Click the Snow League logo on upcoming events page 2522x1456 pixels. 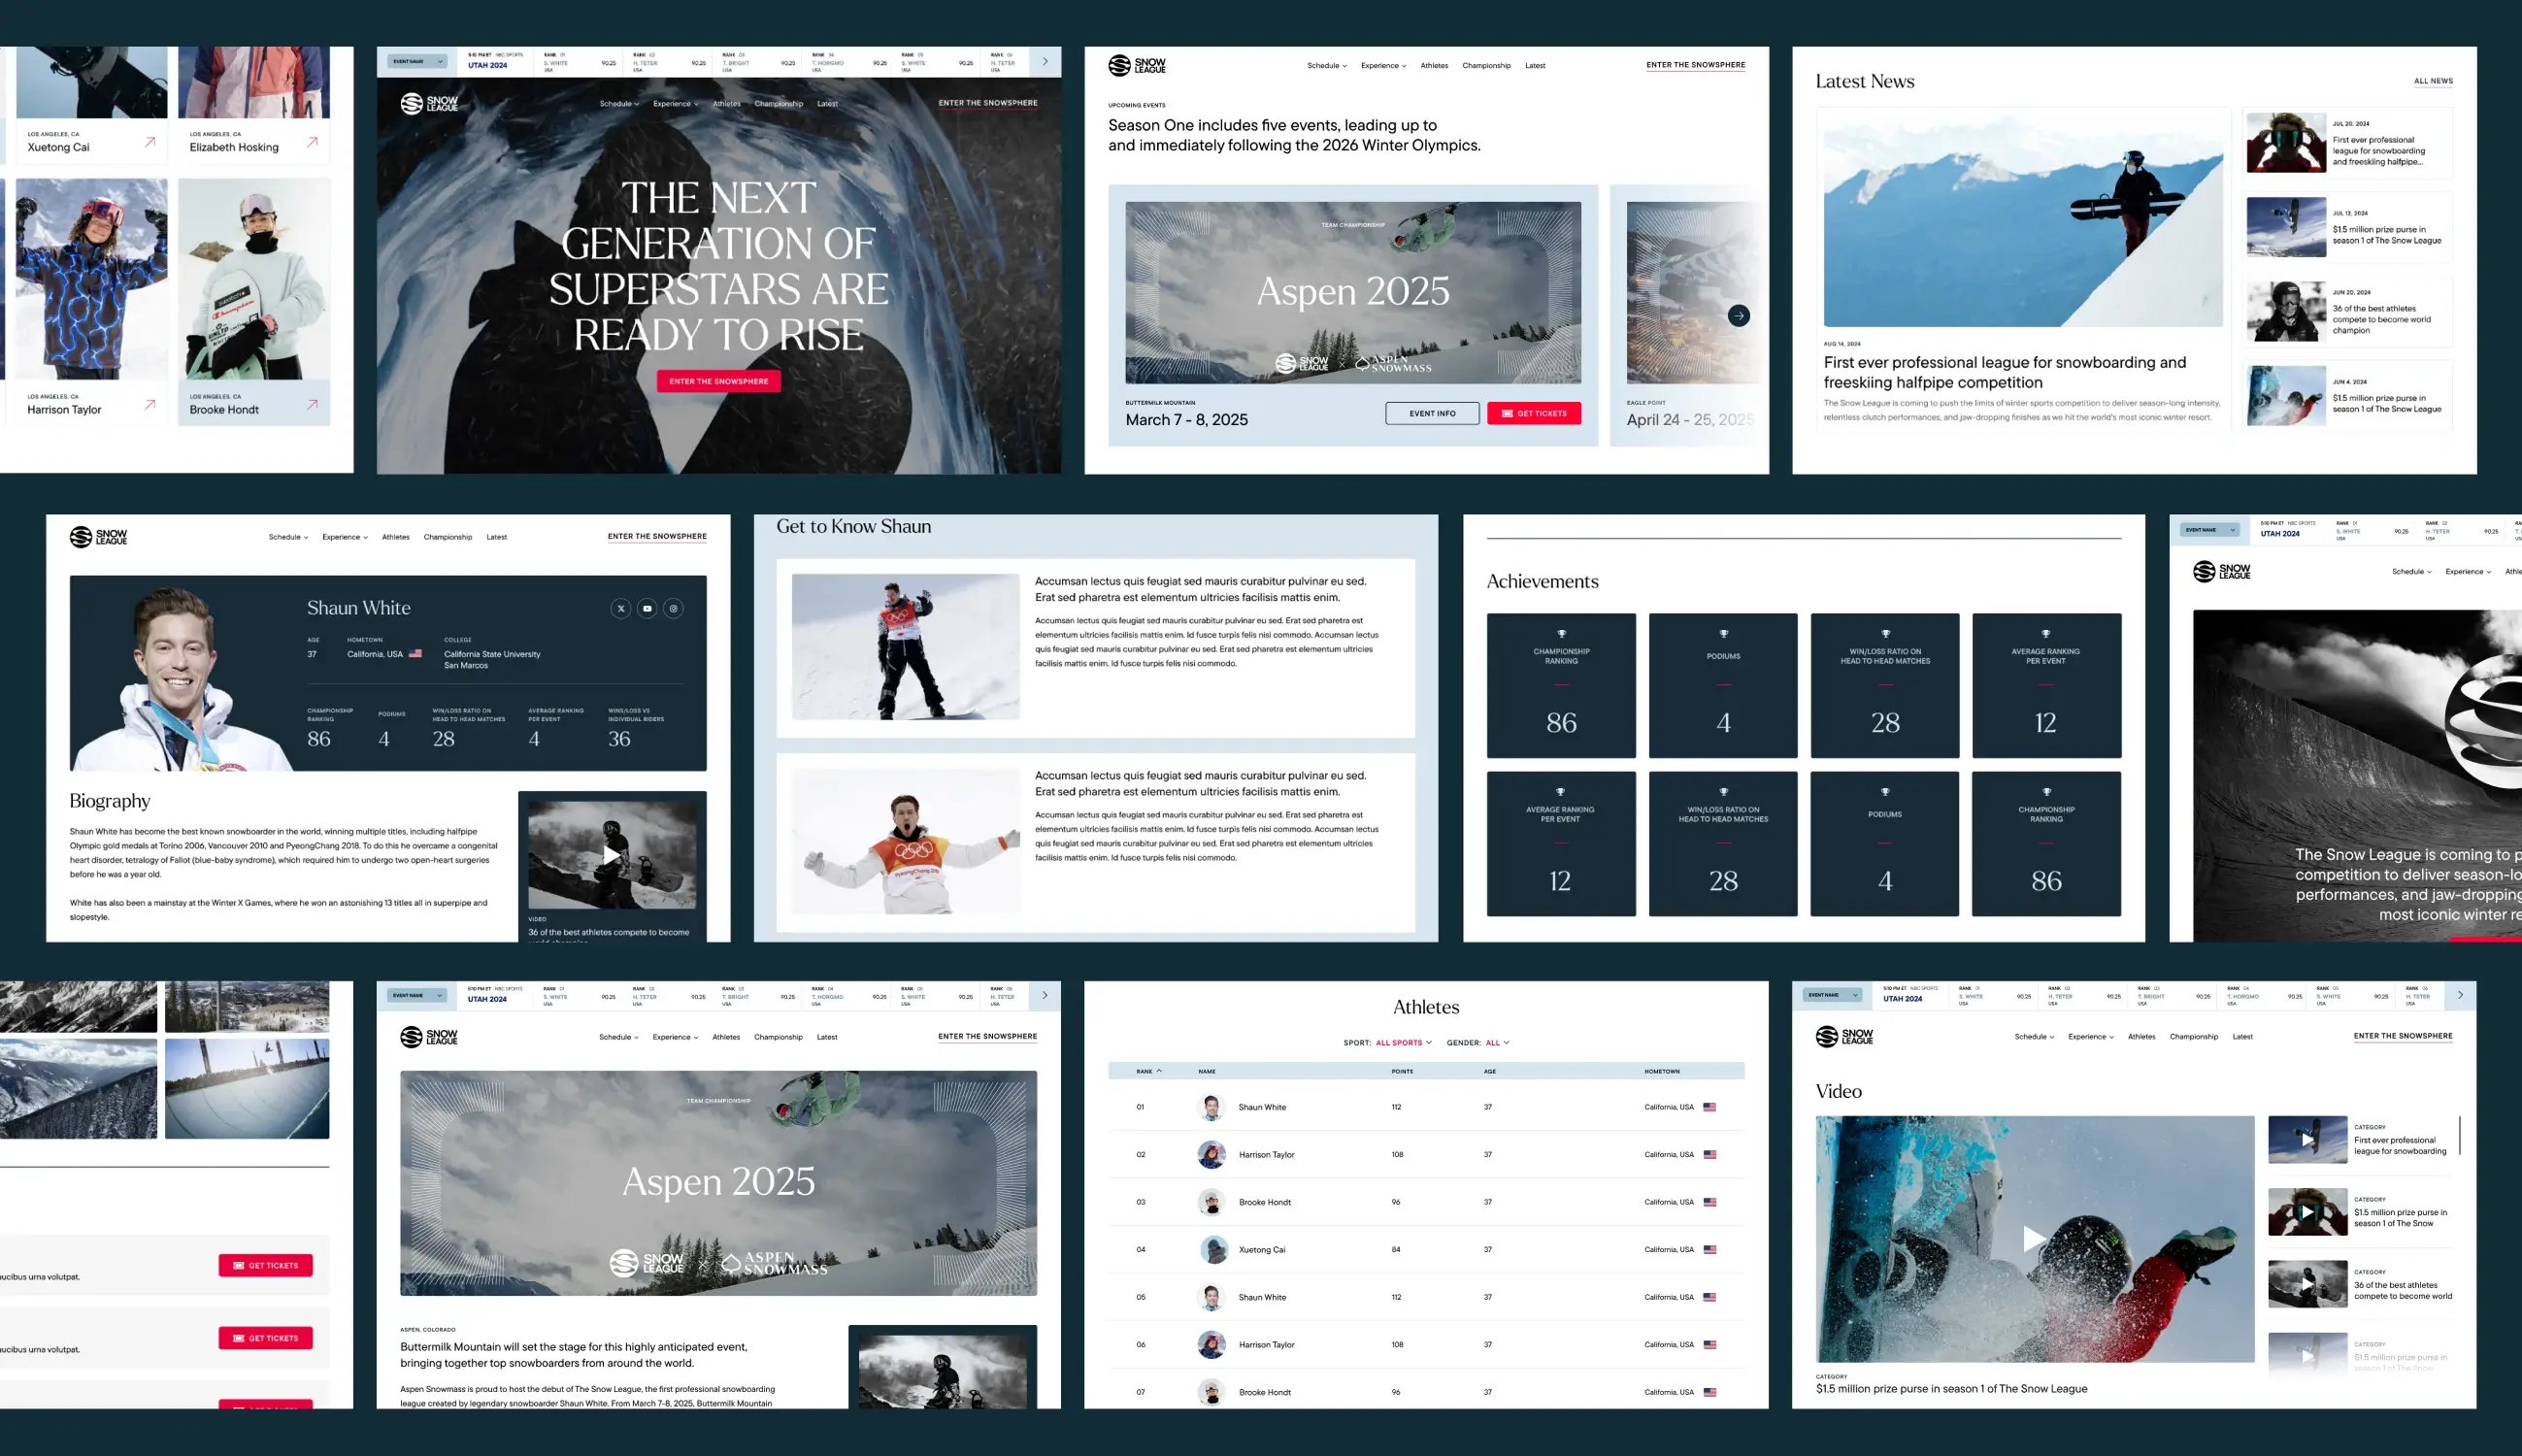pos(1137,65)
